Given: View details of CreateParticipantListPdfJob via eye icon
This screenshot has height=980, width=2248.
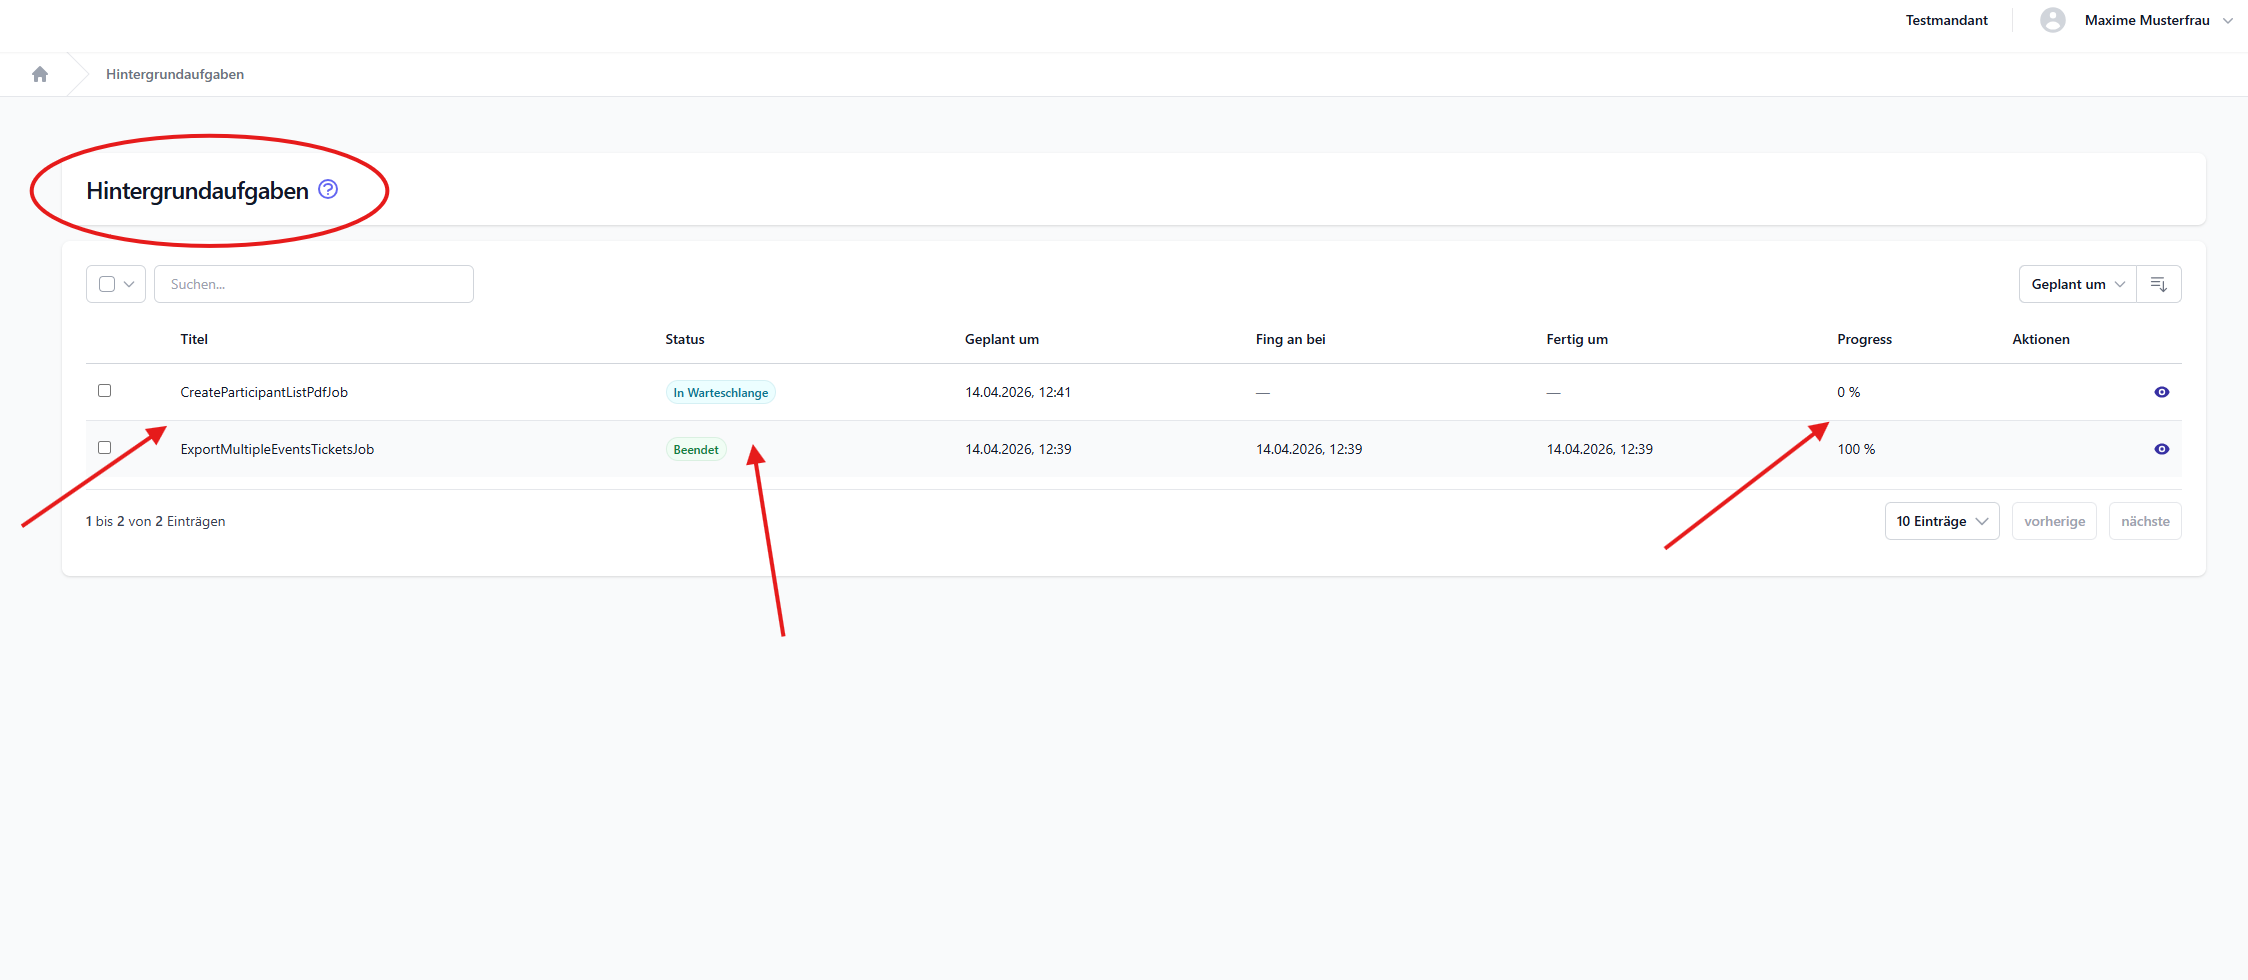Looking at the screenshot, I should [x=2161, y=392].
